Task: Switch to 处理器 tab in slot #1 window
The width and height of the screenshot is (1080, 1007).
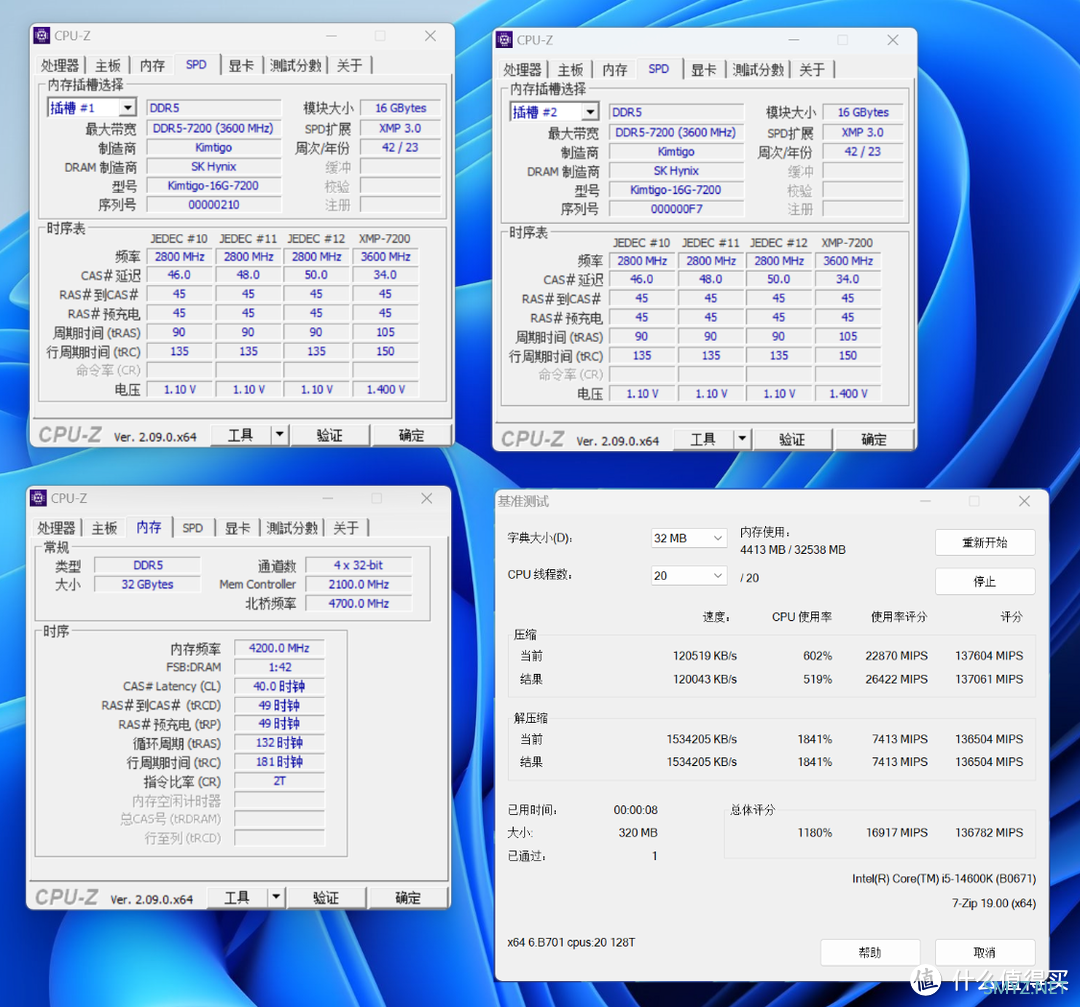Action: pos(60,65)
